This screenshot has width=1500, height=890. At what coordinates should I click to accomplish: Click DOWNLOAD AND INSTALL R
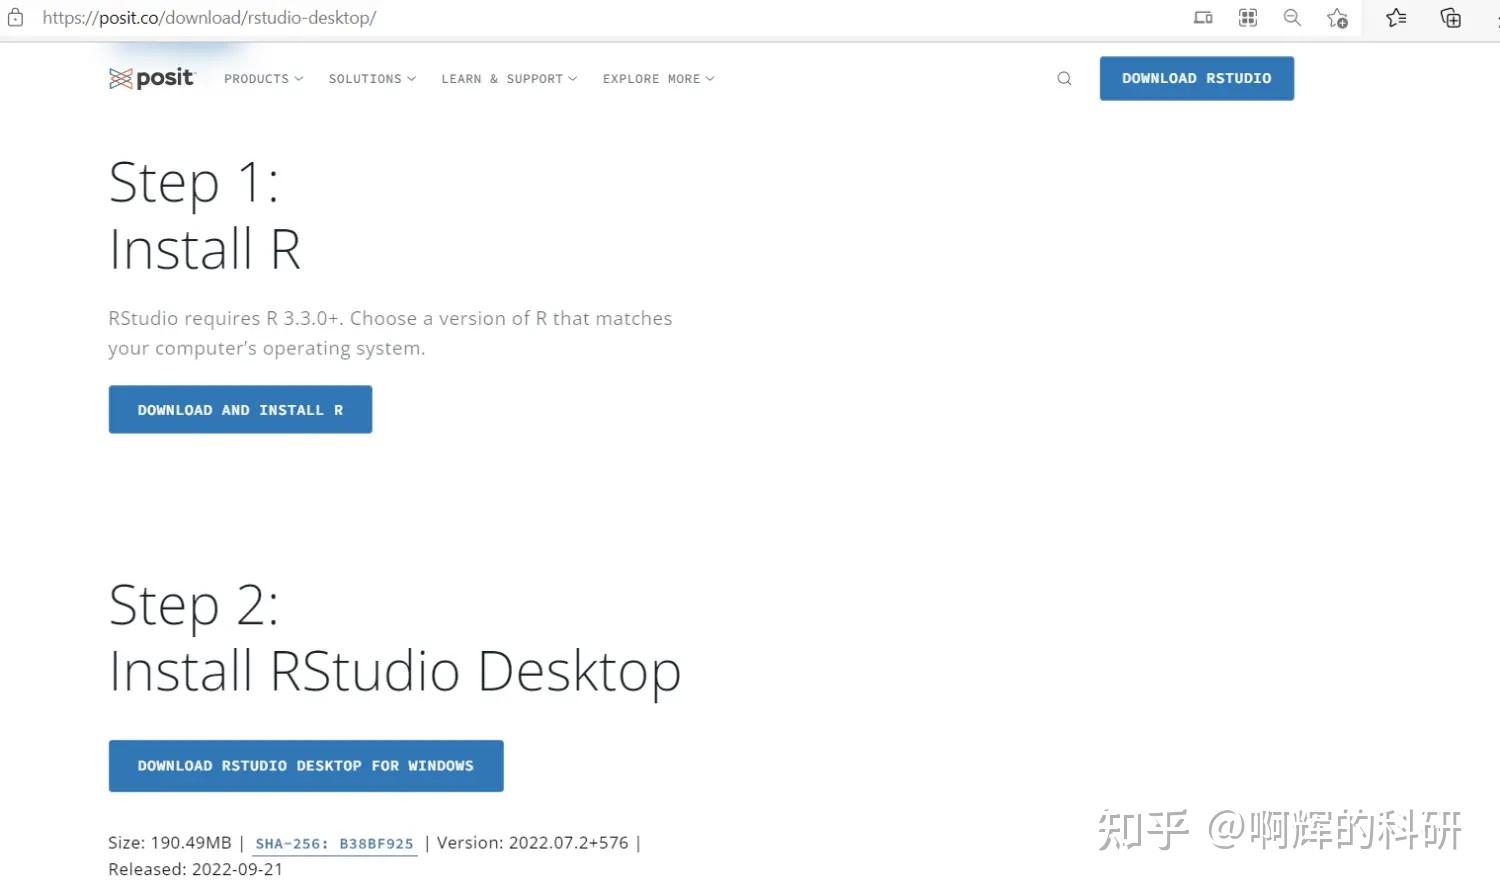pyautogui.click(x=240, y=409)
